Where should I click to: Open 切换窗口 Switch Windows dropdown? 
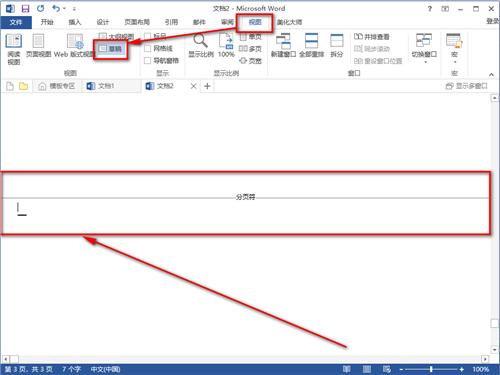tap(424, 49)
